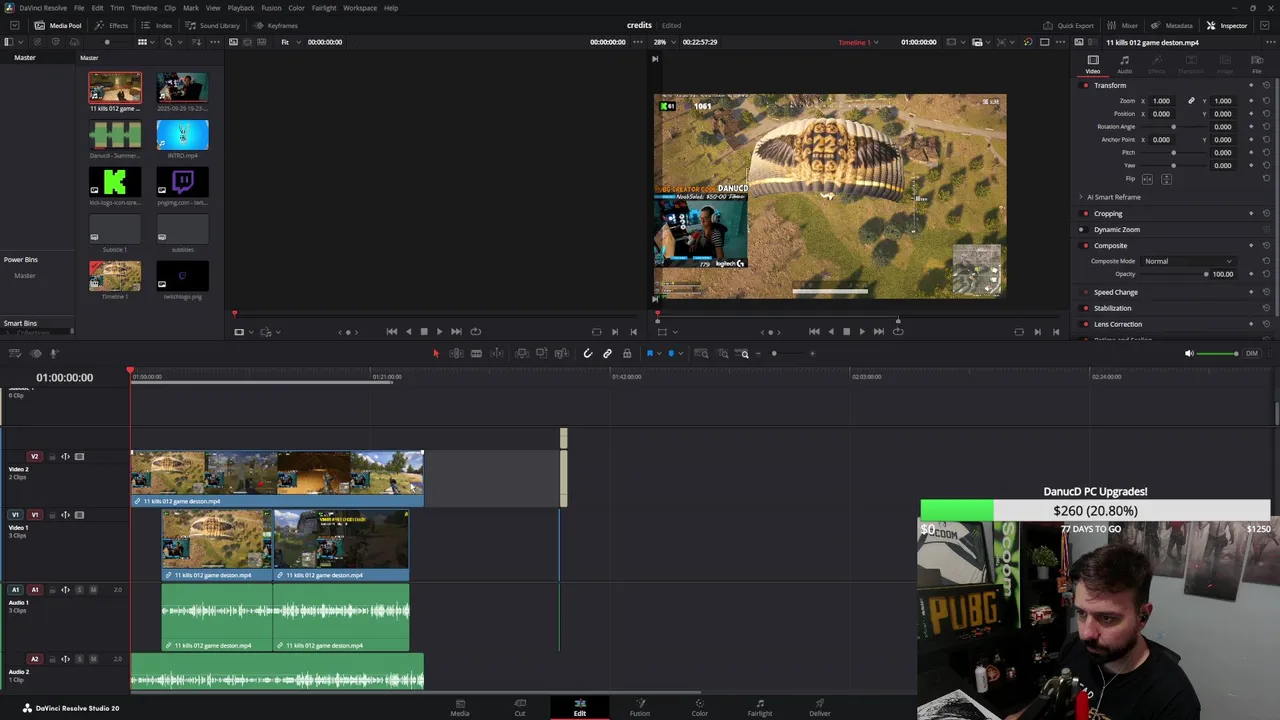
Task: Click the Replace Clip toolbar icon
Action: click(562, 353)
